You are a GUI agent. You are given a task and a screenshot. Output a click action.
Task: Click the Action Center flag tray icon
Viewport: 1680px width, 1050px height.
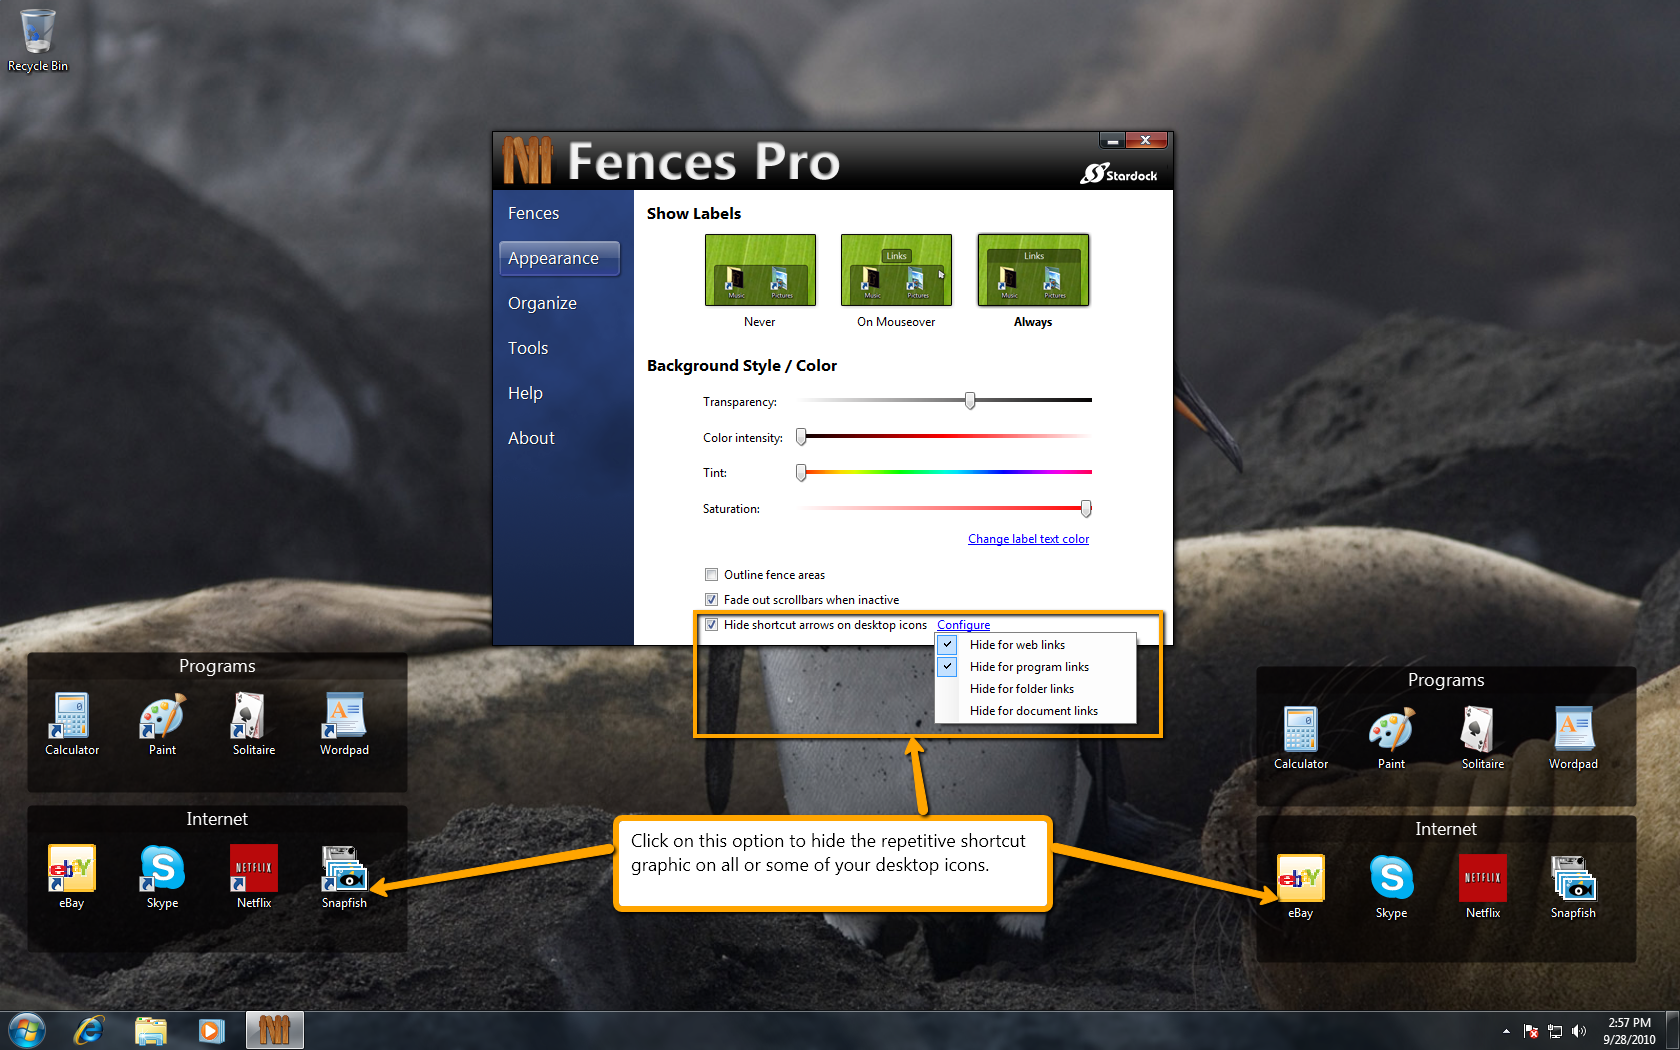[1530, 1031]
